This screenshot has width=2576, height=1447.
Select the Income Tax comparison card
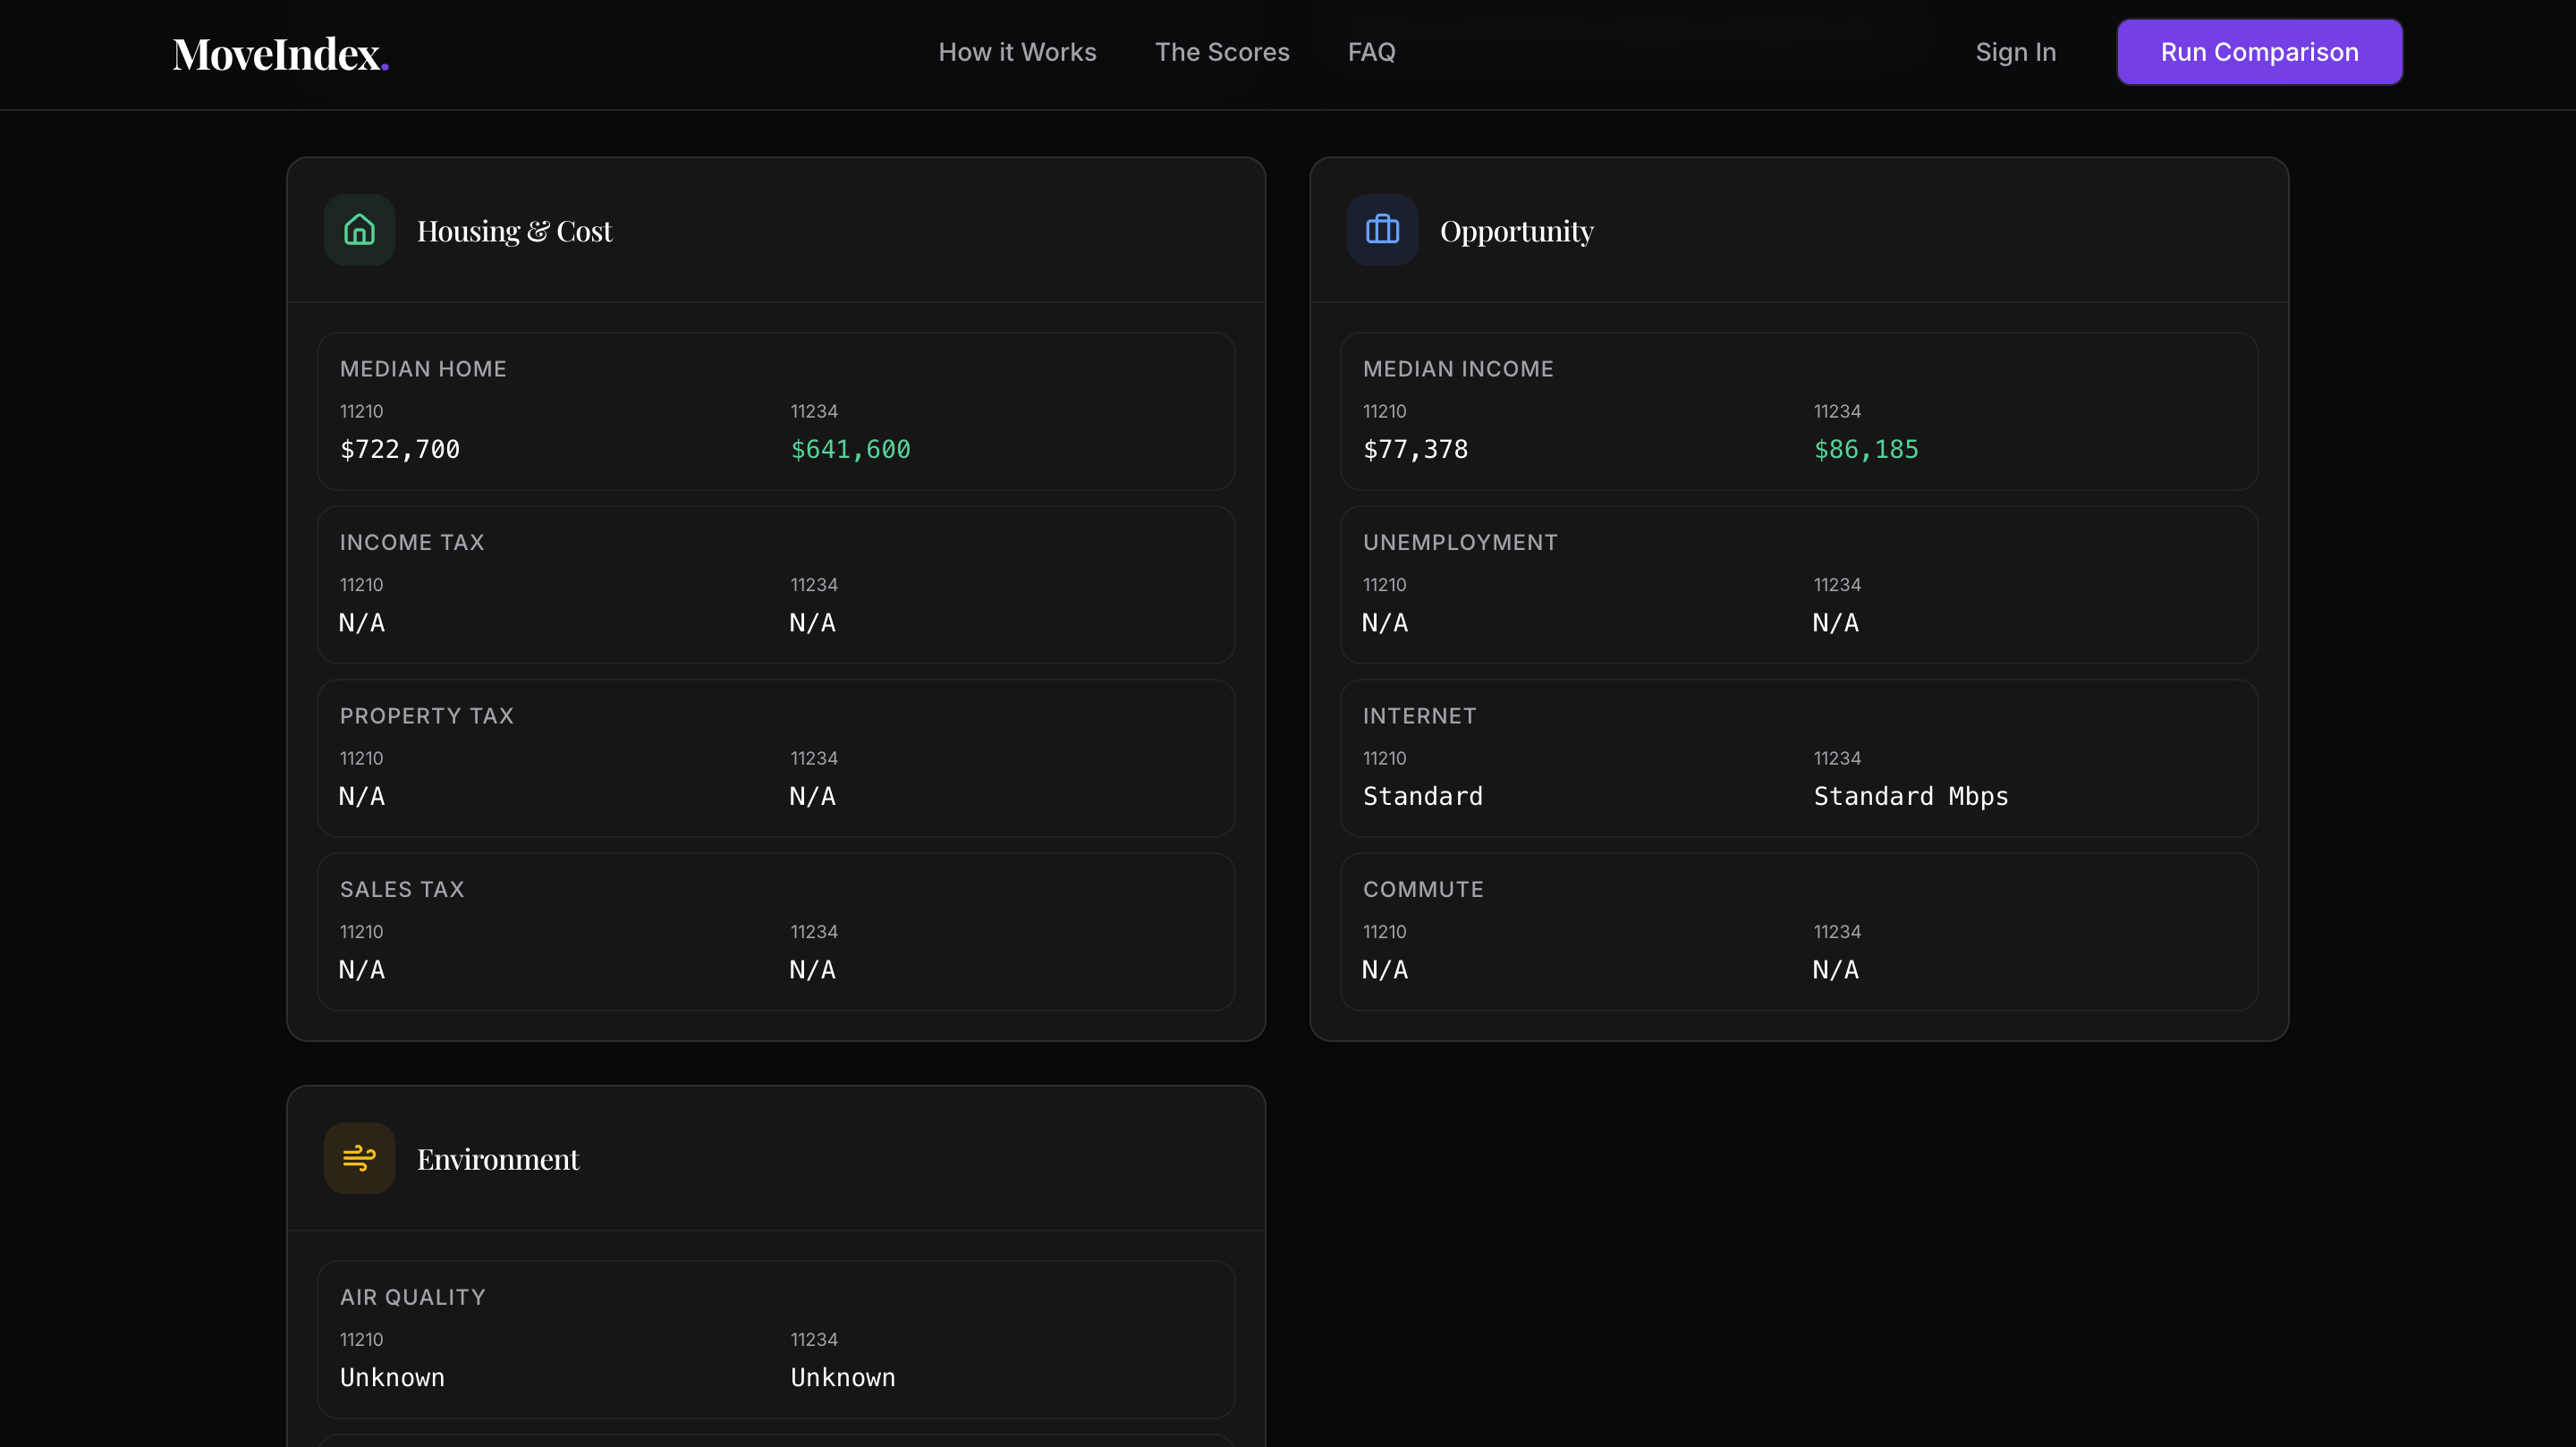[x=775, y=585]
